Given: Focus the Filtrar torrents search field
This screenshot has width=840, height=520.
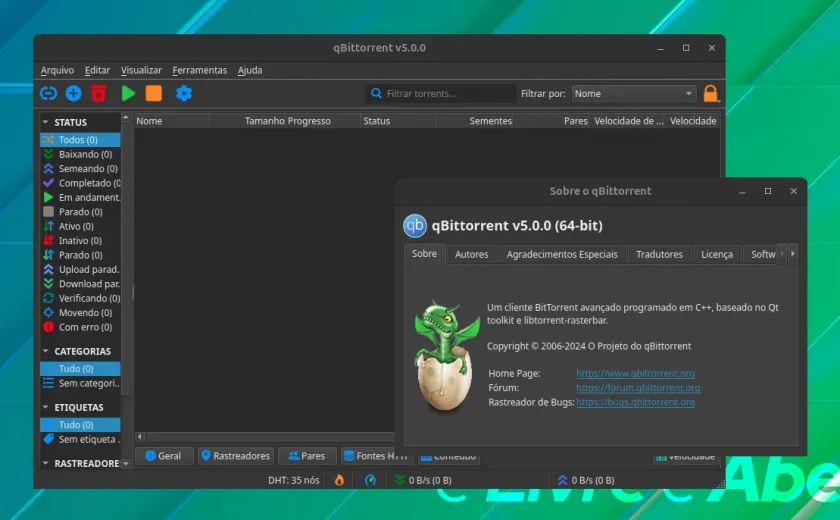Looking at the screenshot, I should click(x=440, y=93).
